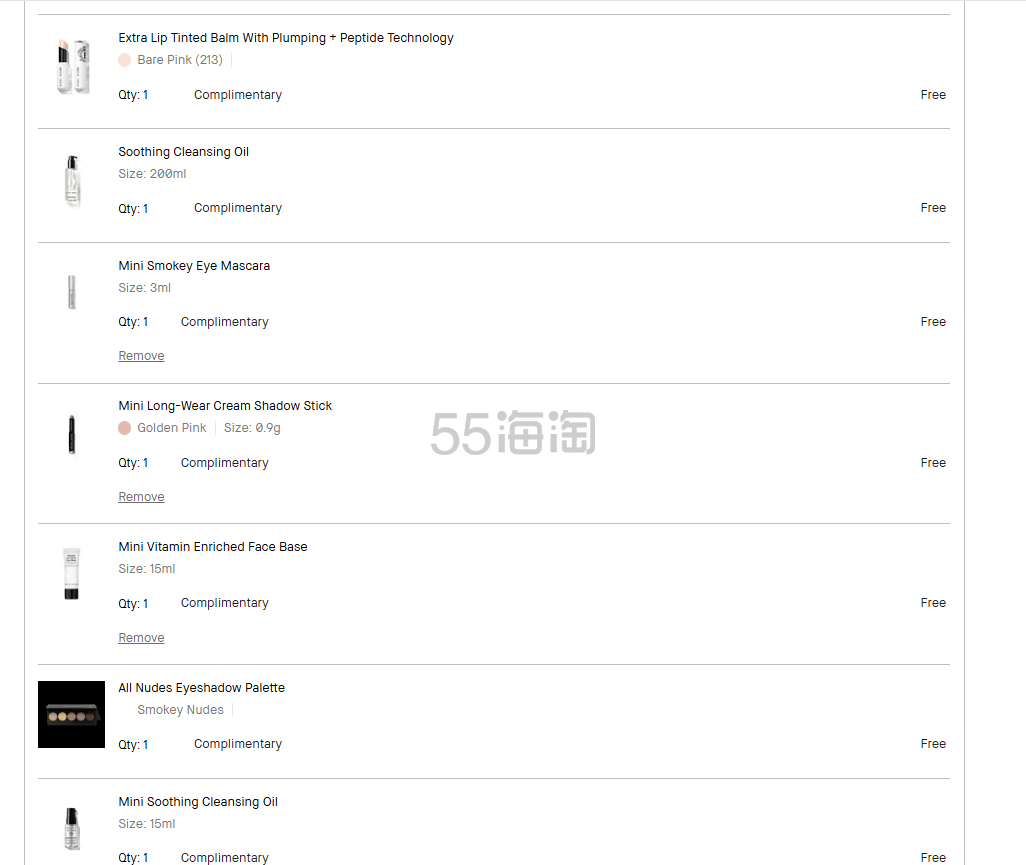Open the Mini Soothing Cleansing Oil thumbnail
Viewport: 1026px width, 865px height.
tap(72, 828)
